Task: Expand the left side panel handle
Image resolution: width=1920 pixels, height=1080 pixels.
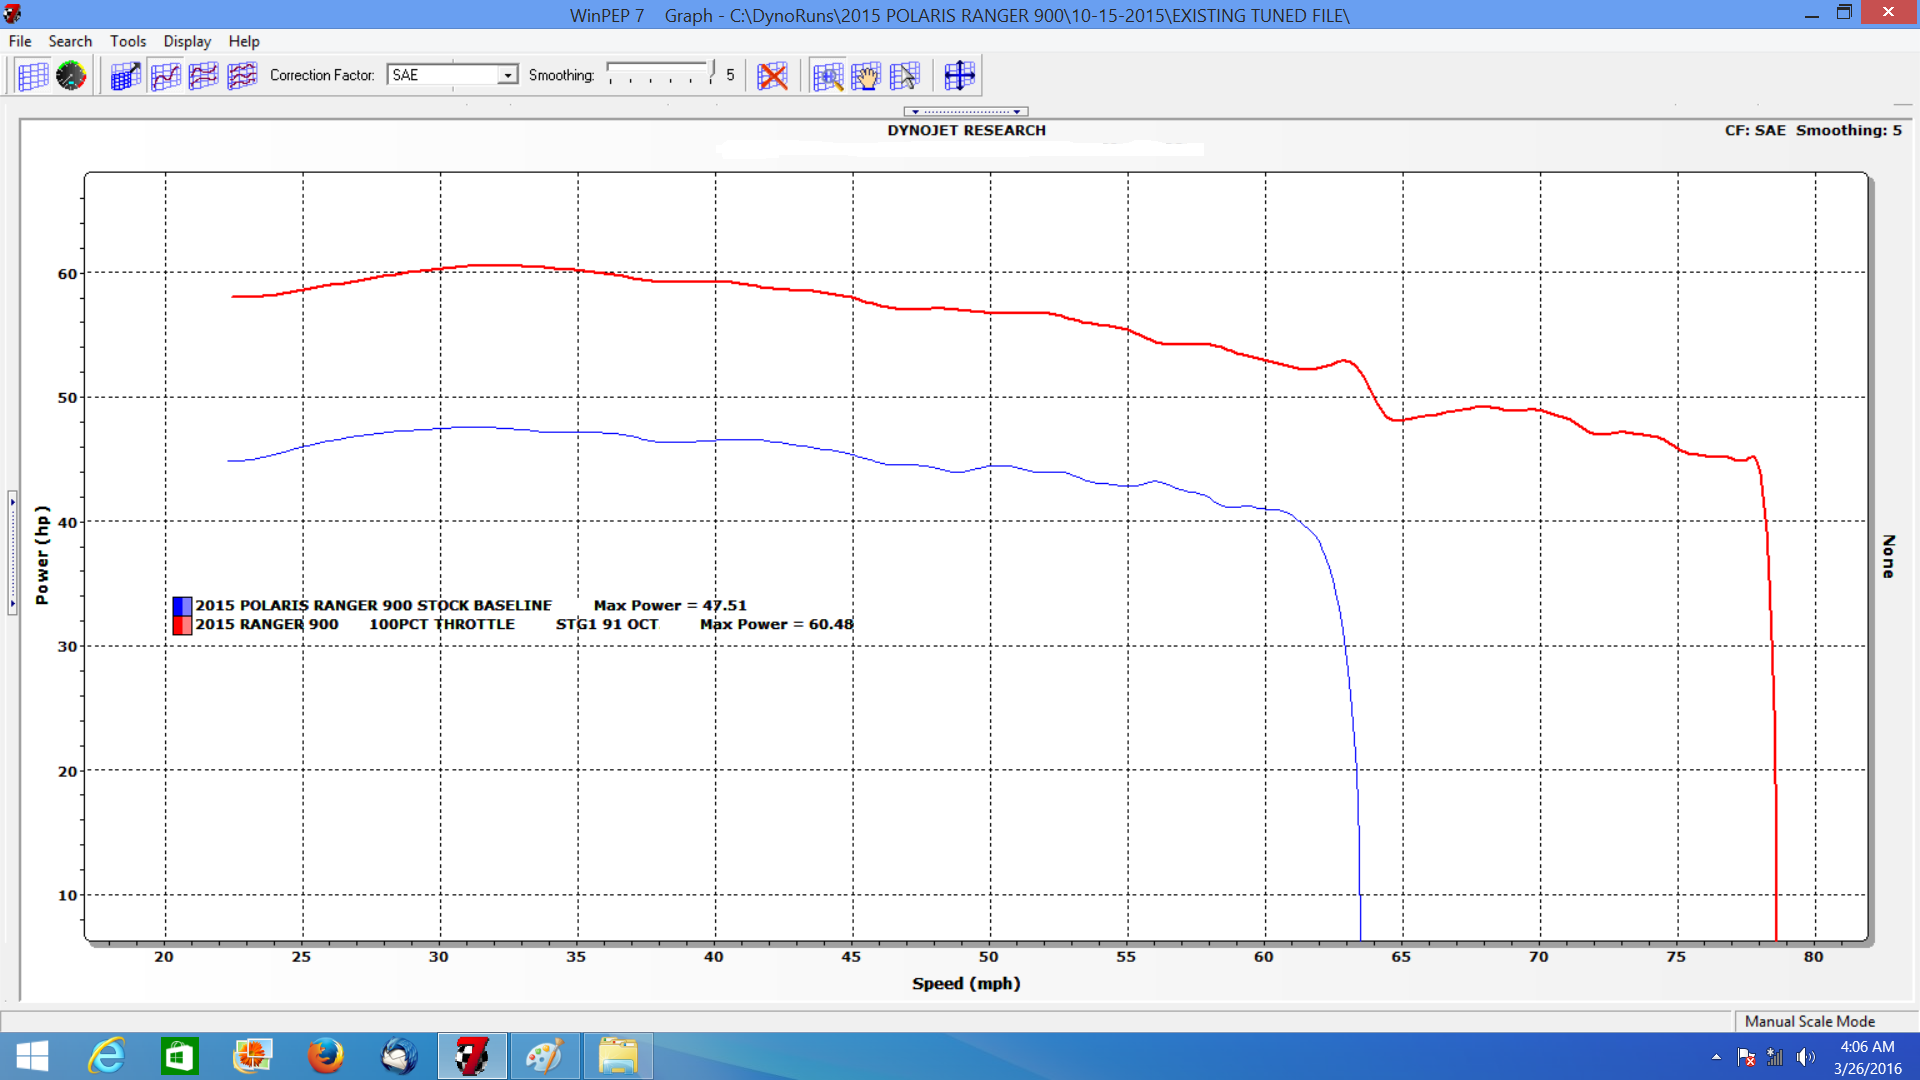Action: [x=12, y=553]
